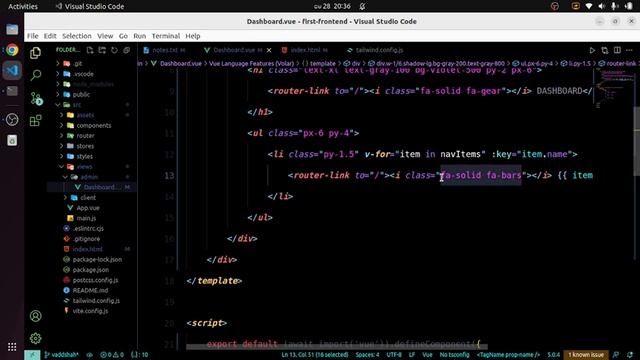Open the Run menu
Screen dimensions: 640x360
(140, 36)
